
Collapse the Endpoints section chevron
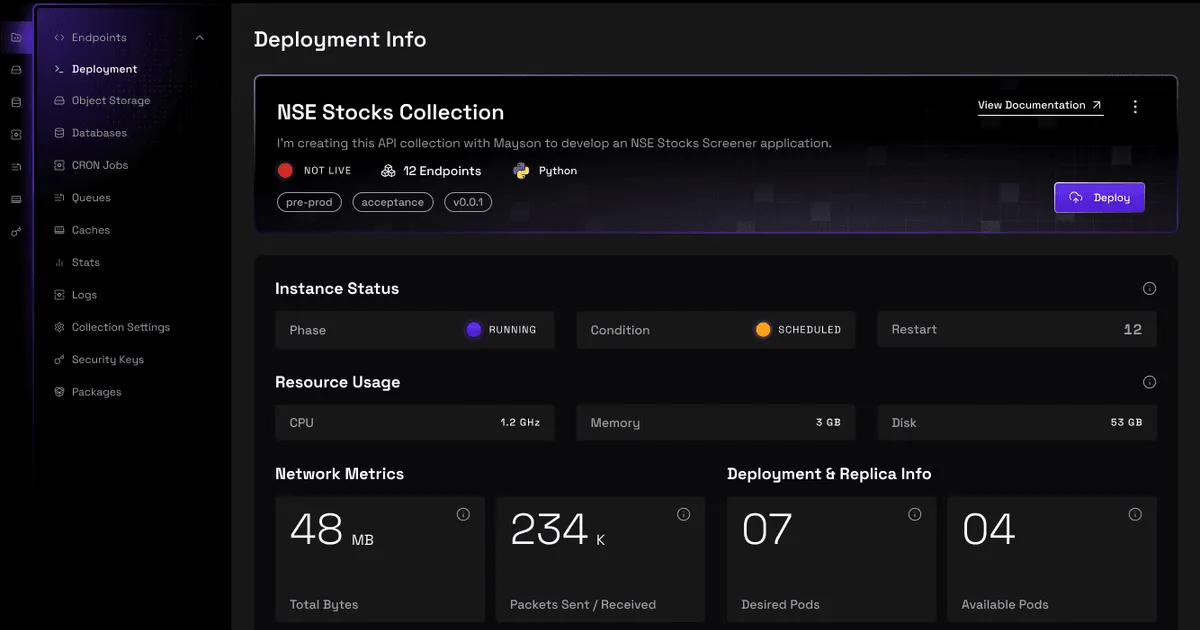pyautogui.click(x=200, y=38)
